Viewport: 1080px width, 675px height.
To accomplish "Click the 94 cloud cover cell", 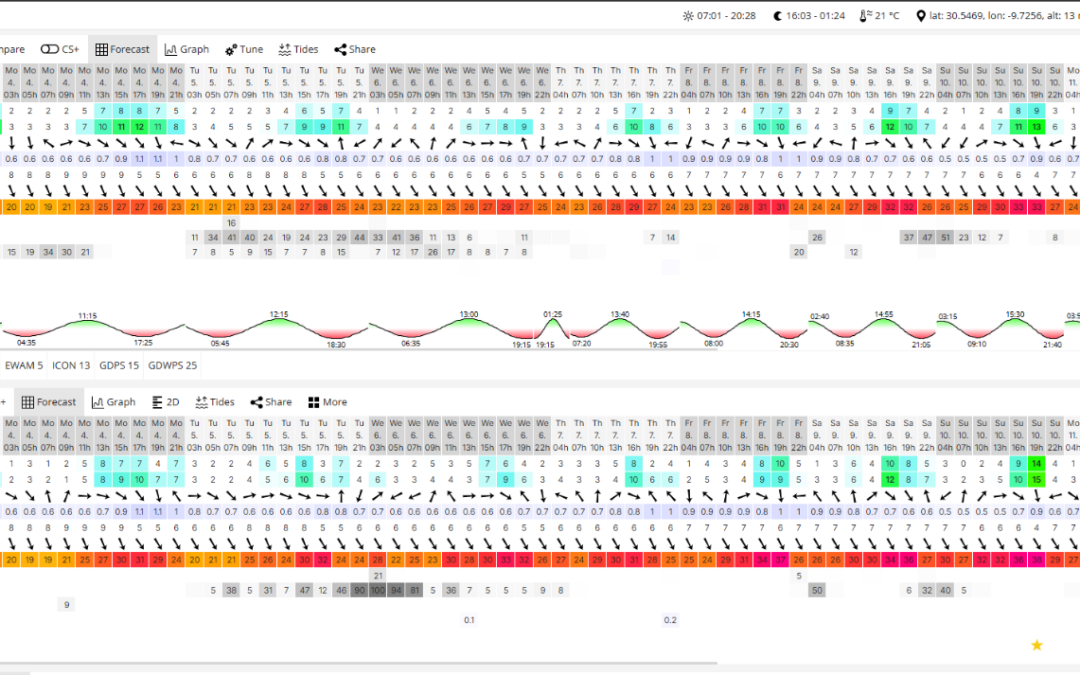I will 395,590.
